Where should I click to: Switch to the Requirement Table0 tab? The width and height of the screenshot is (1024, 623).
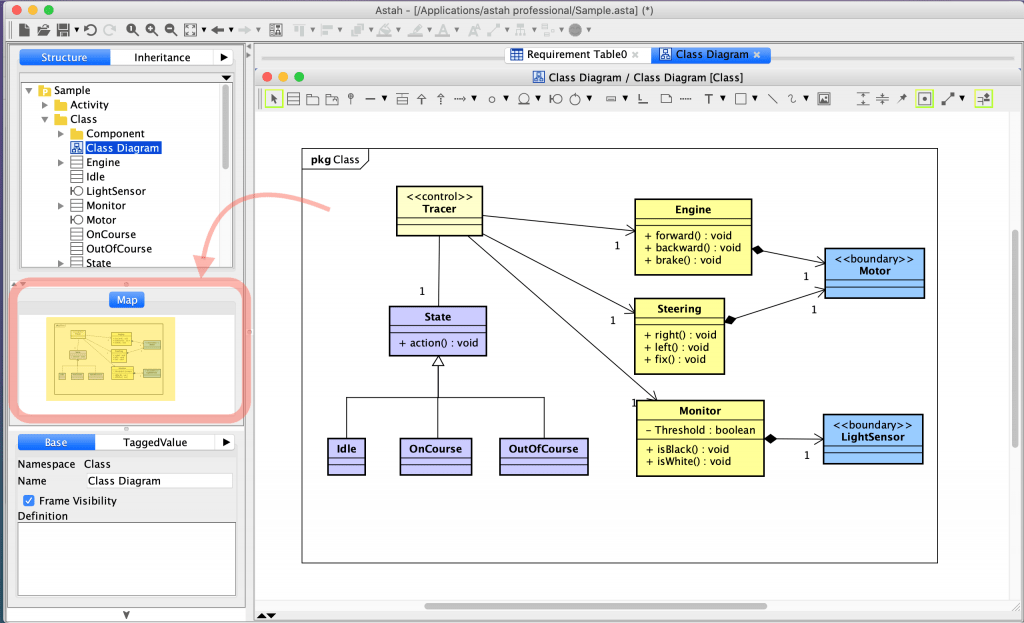[576, 55]
